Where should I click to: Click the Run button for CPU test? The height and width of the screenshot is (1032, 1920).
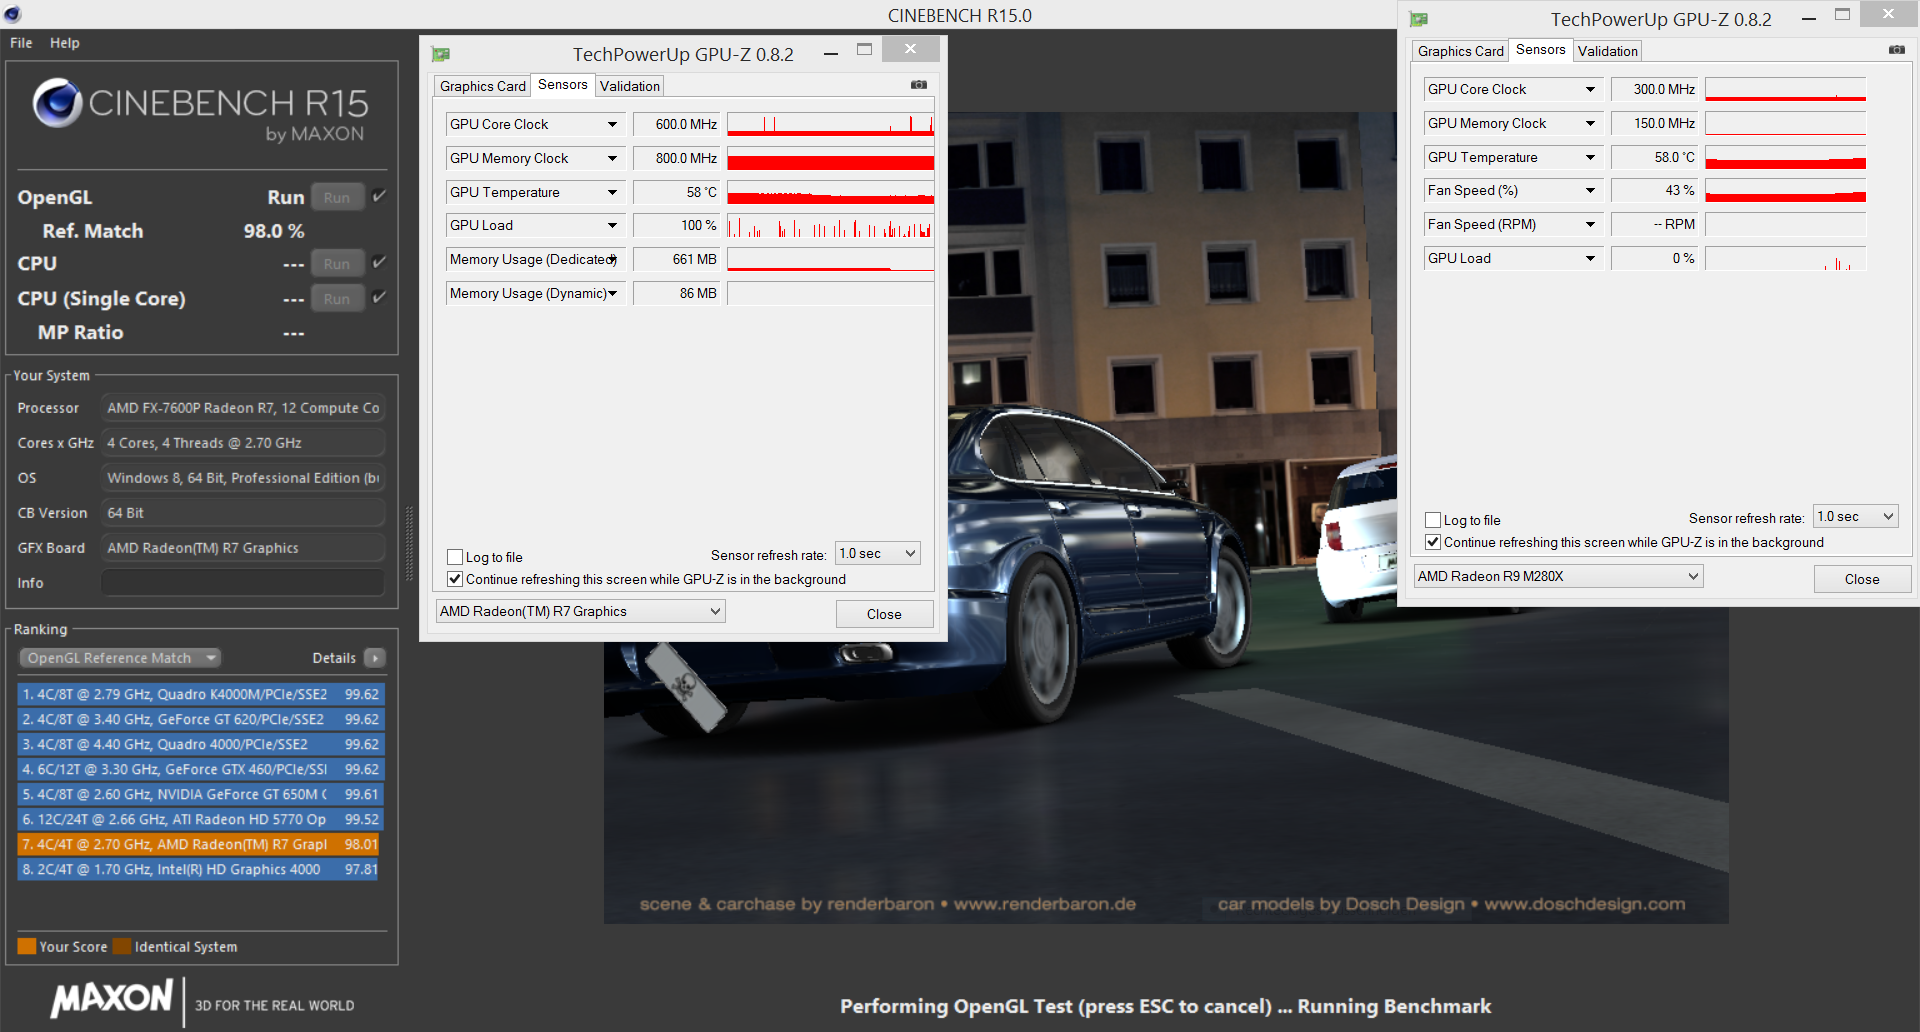337,264
